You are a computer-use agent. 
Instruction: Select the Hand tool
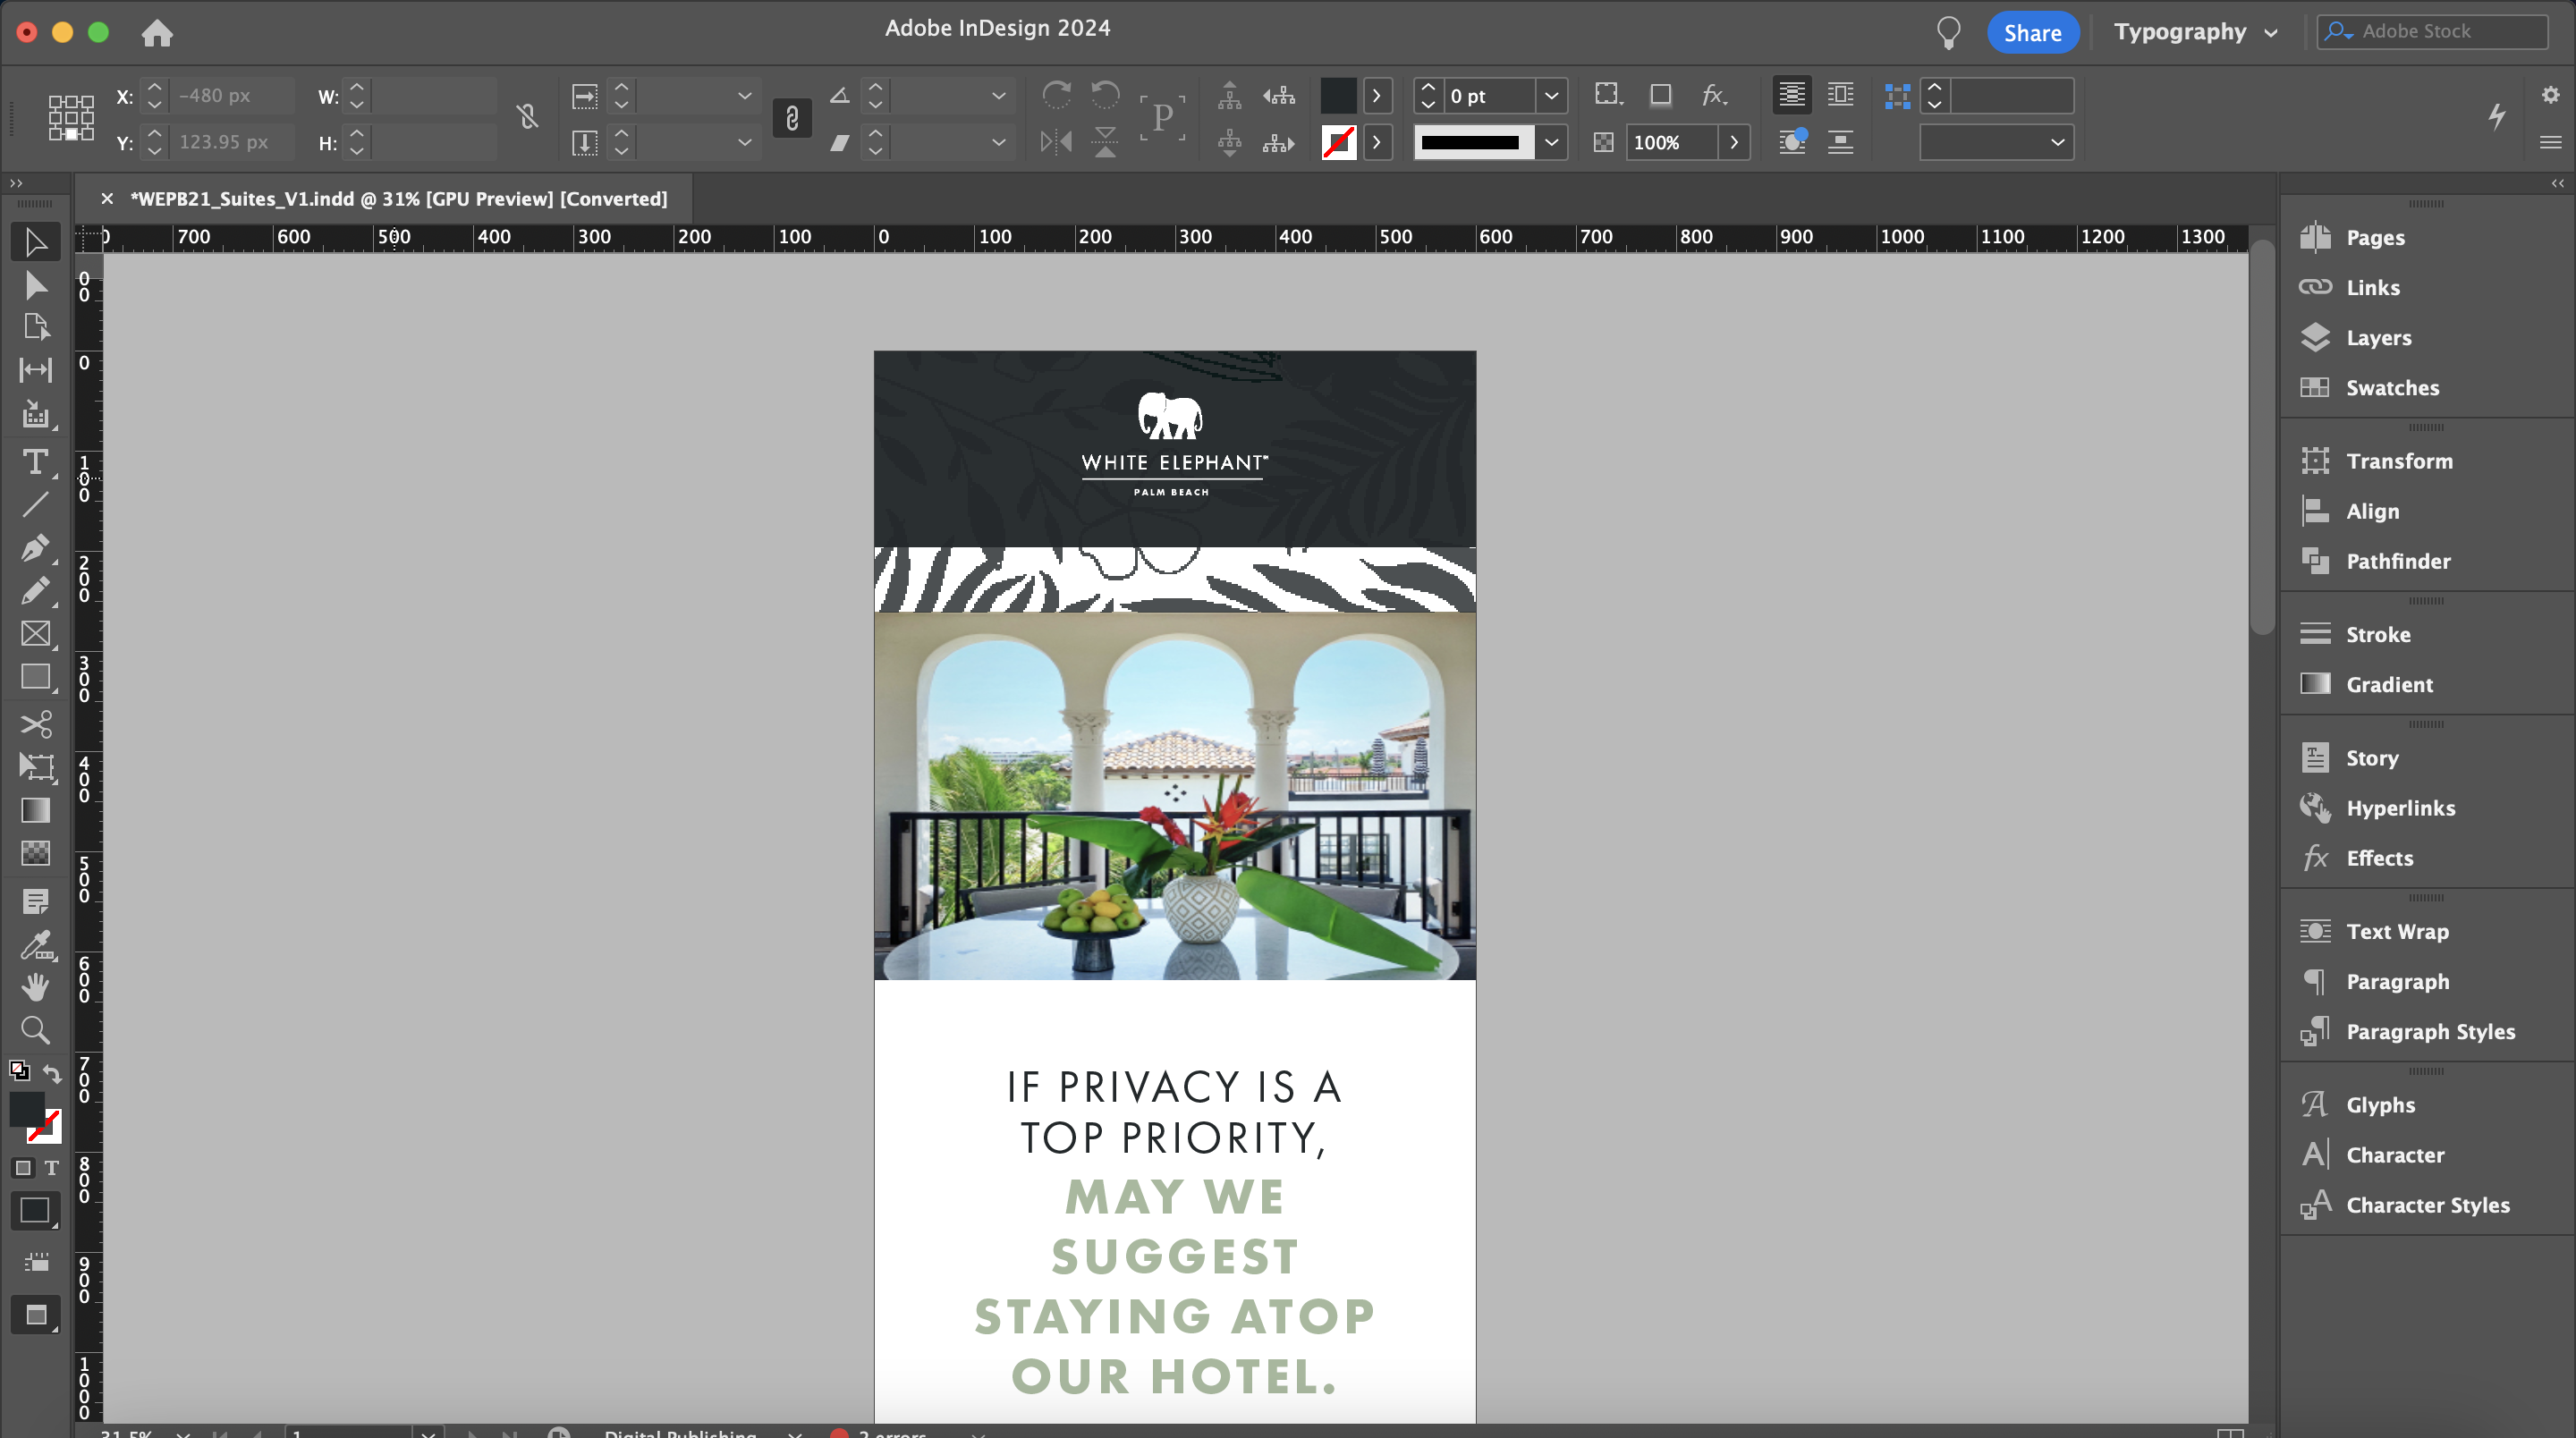click(x=35, y=987)
